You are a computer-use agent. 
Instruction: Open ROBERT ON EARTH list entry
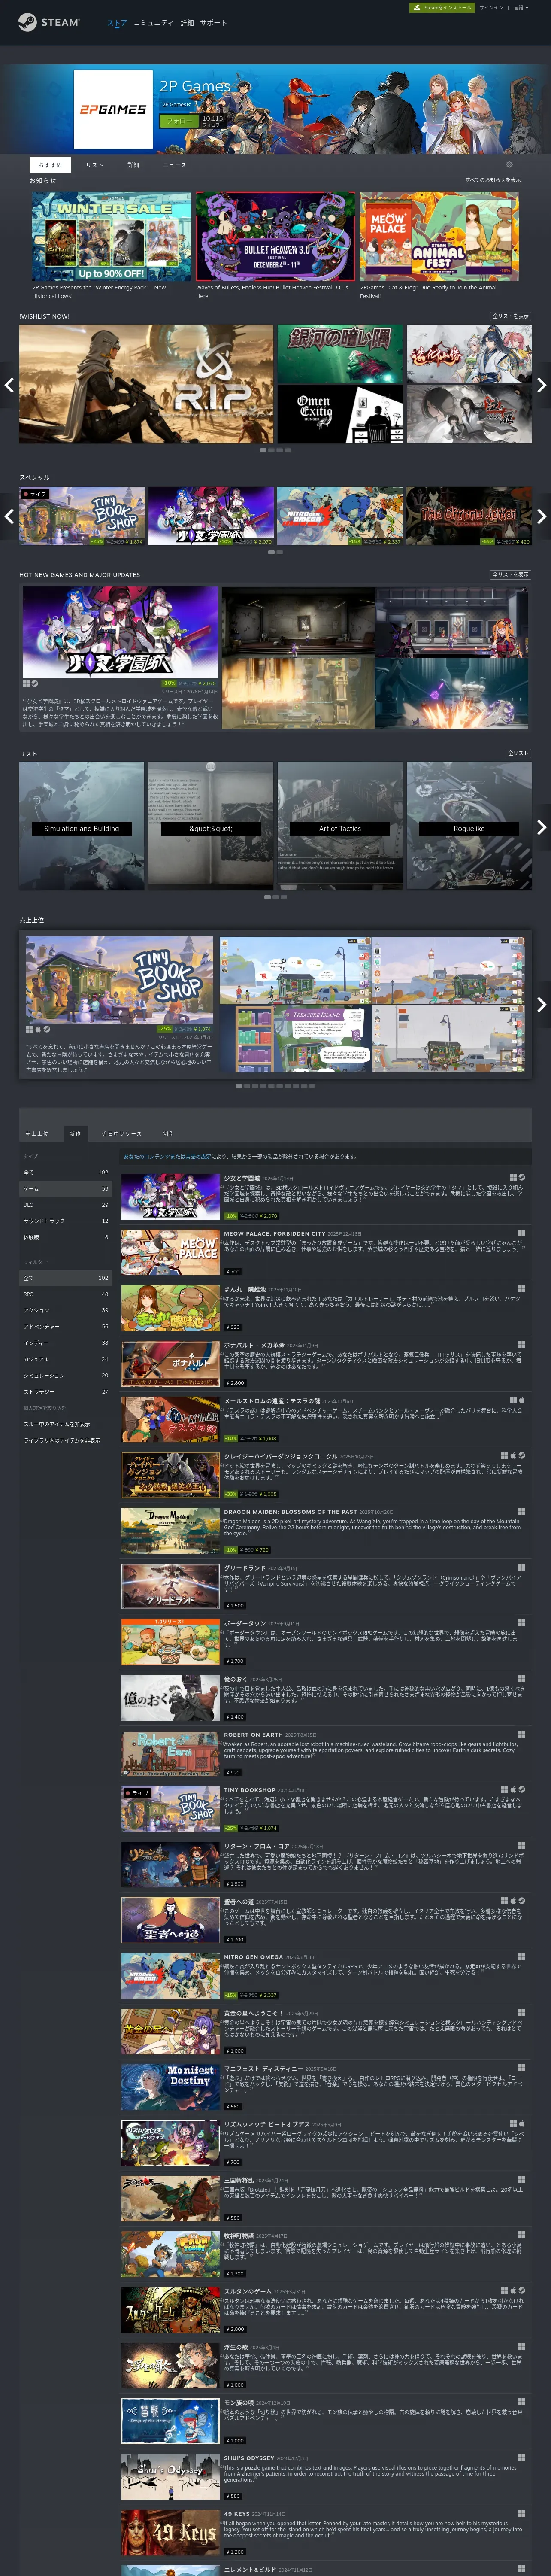pos(323,1753)
